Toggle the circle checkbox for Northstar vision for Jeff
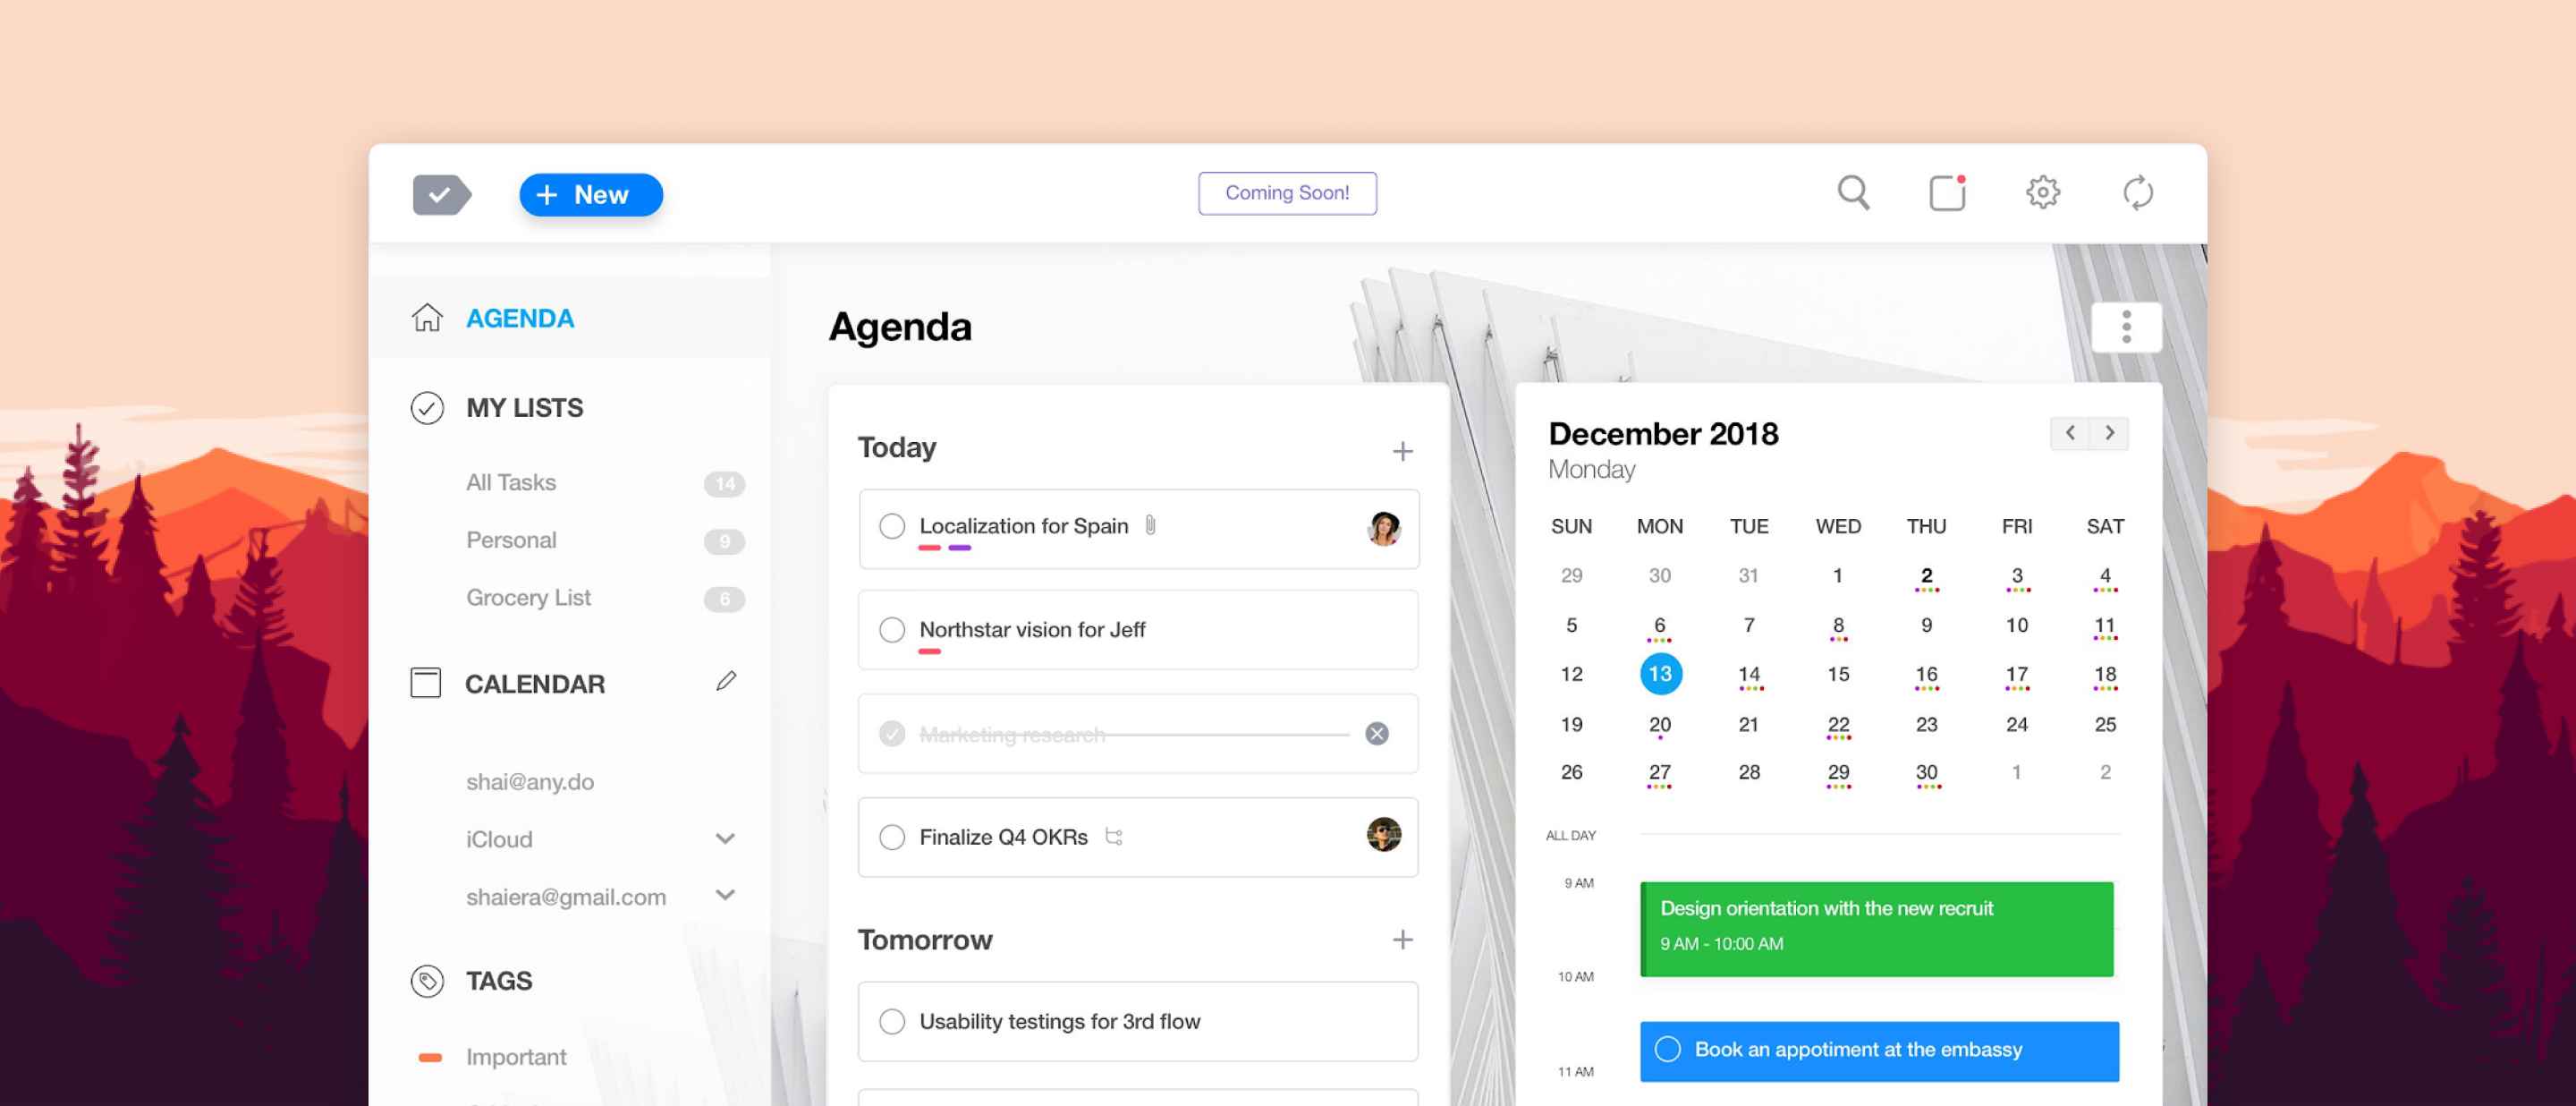Screen dimensions: 2576x1106 click(x=894, y=629)
